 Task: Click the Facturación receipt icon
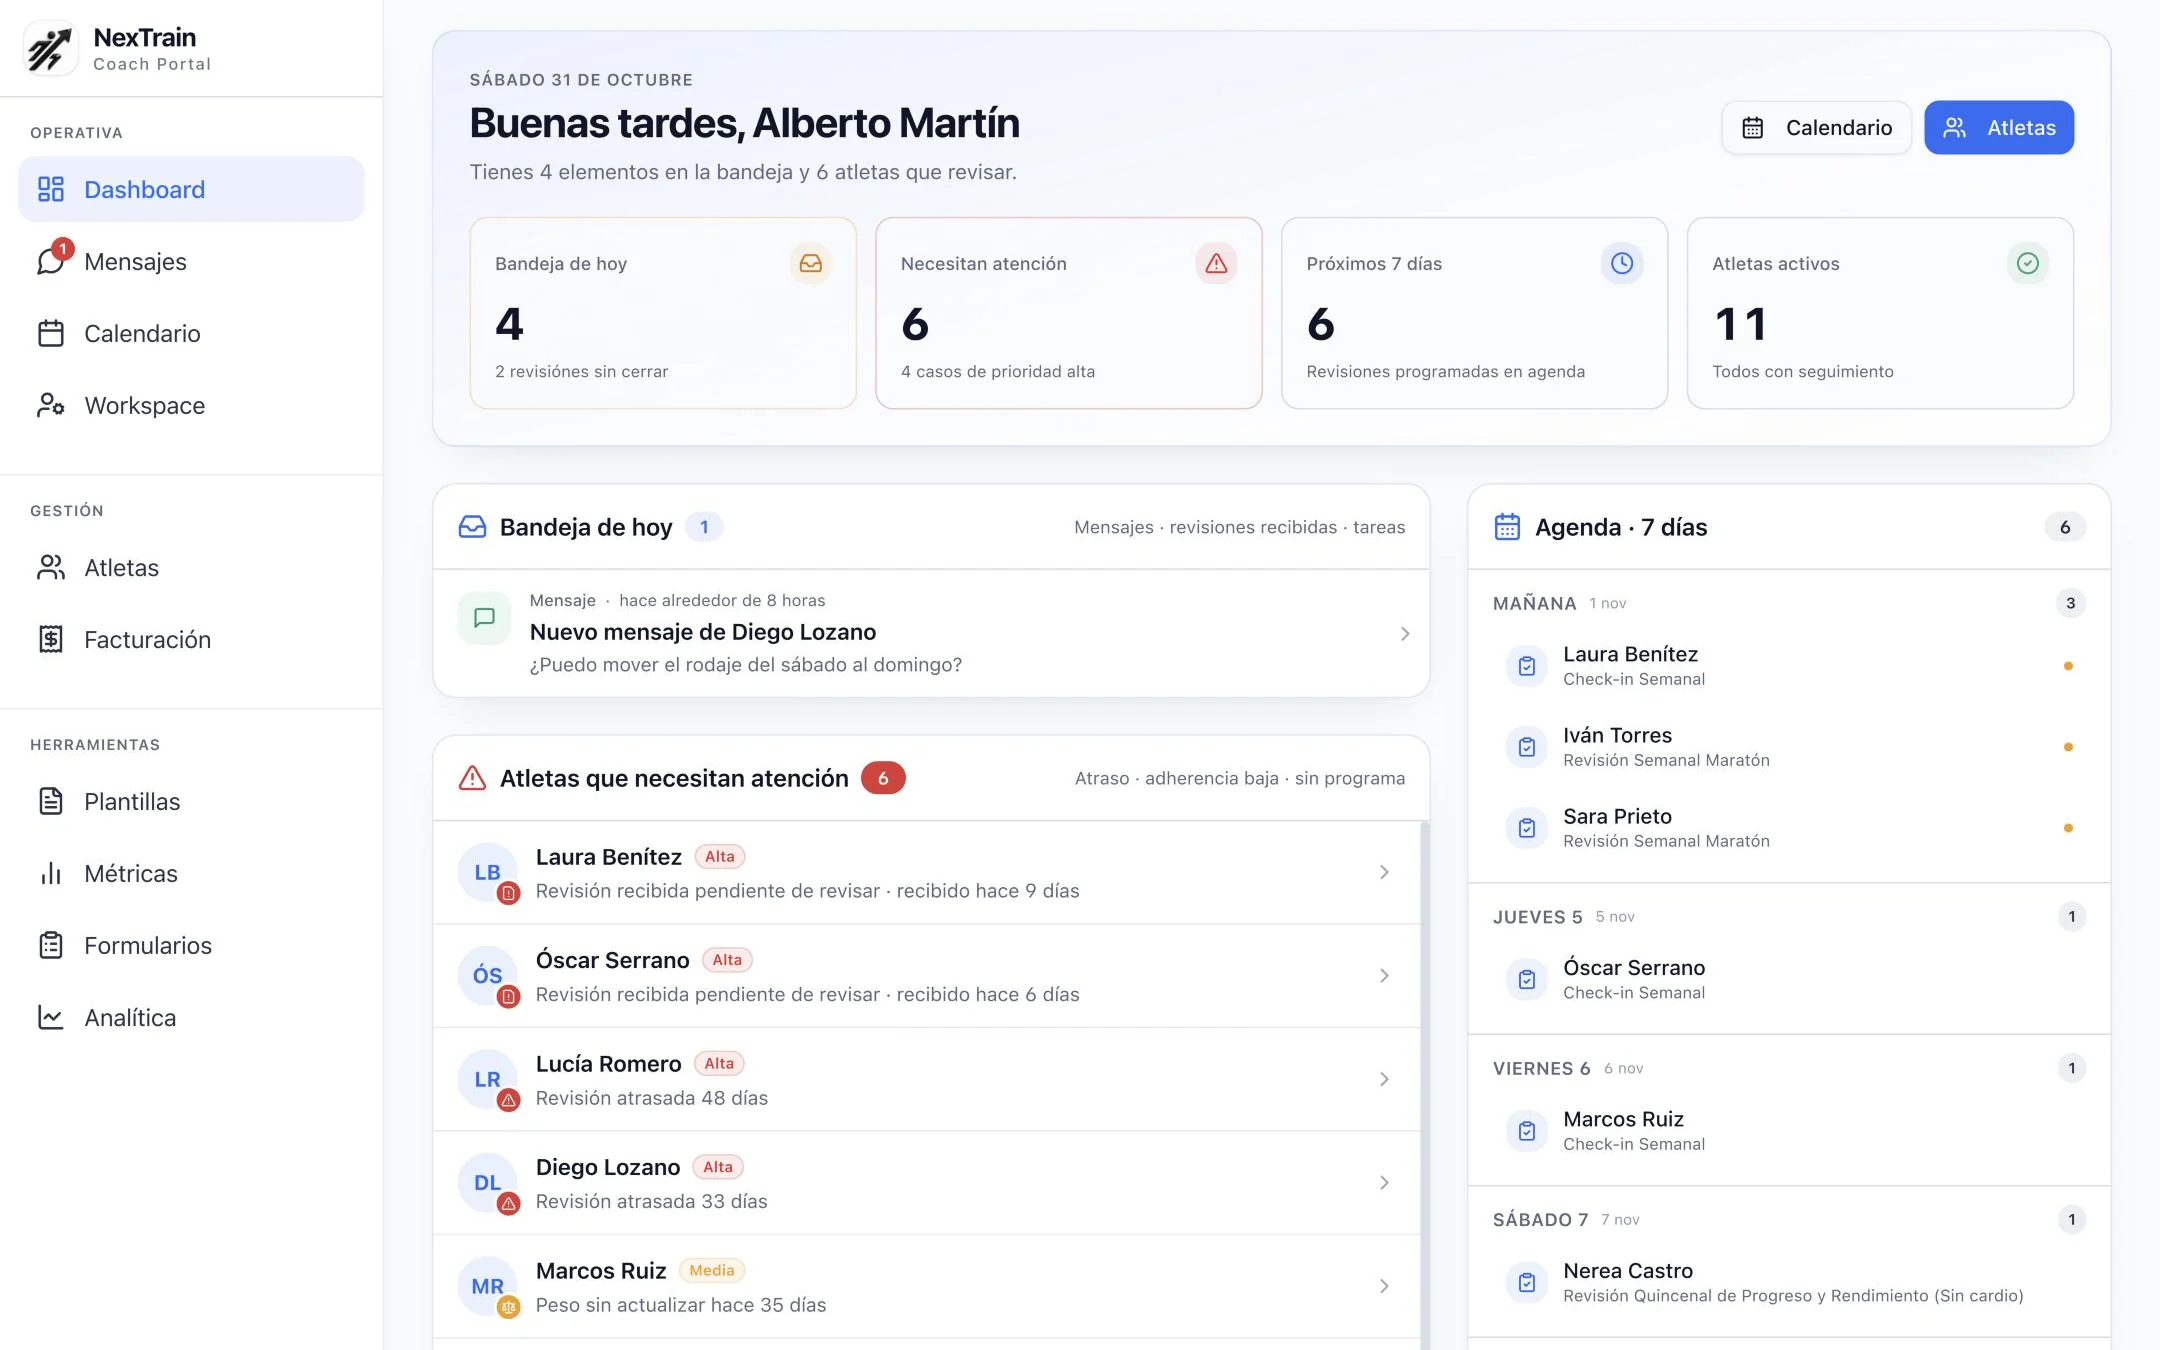(51, 639)
